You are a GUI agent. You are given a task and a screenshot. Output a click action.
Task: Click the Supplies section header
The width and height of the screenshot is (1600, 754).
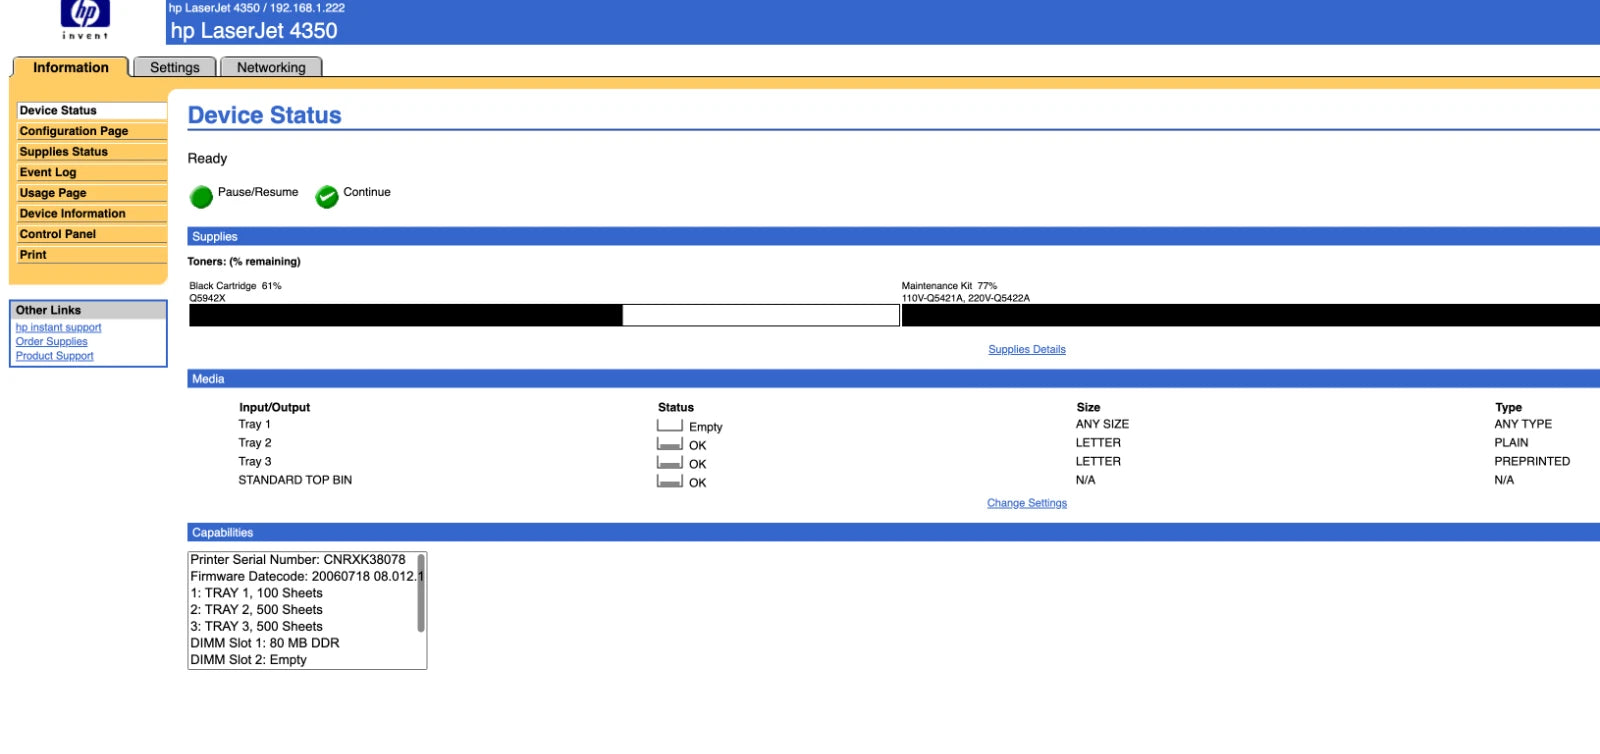894,237
